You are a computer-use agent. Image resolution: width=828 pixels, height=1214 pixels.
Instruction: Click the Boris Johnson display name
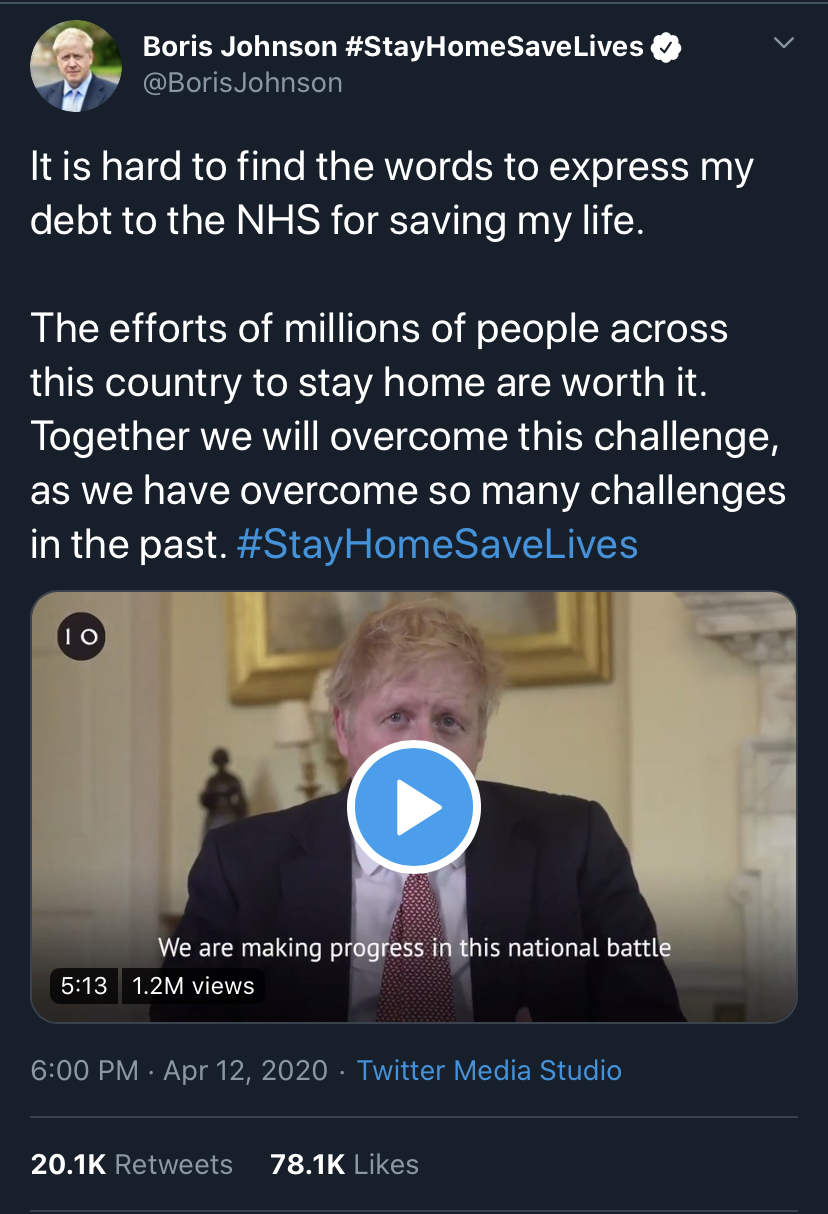coord(240,46)
